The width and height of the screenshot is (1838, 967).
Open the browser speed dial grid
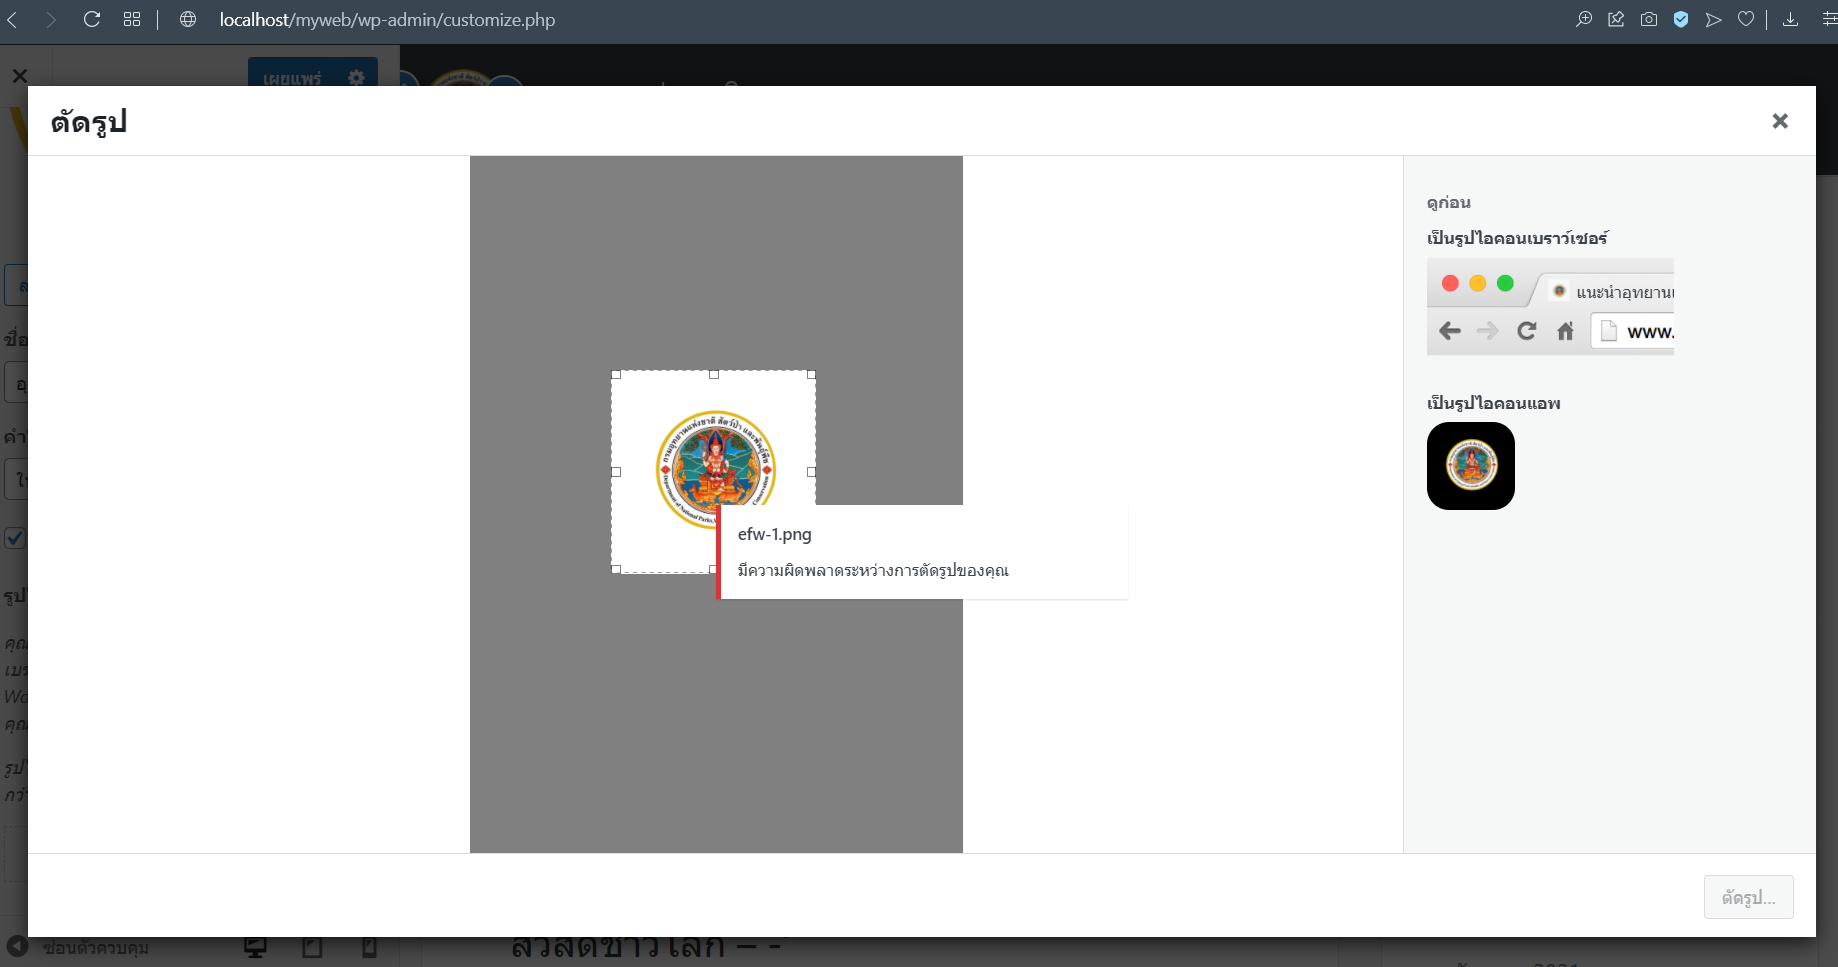pyautogui.click(x=132, y=20)
